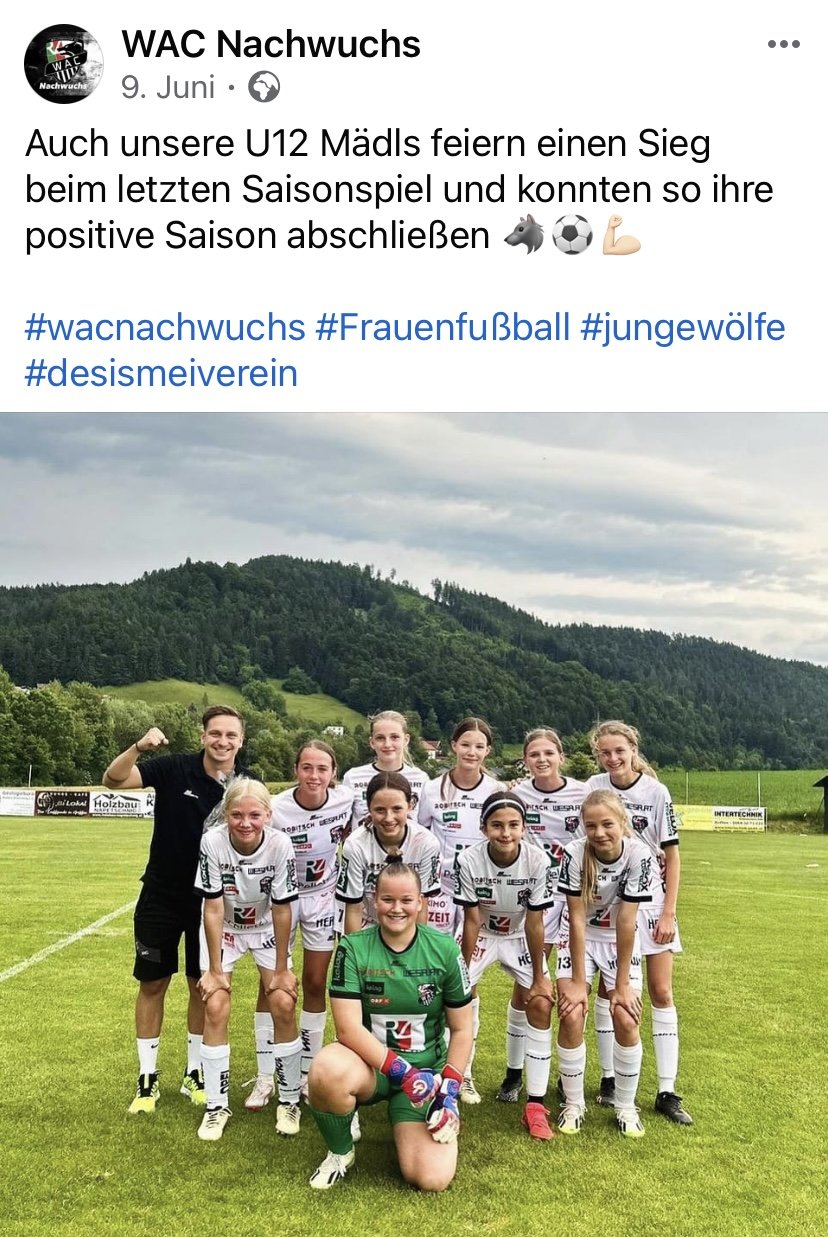Image resolution: width=828 pixels, height=1237 pixels.
Task: Tap the #jungewölfe hashtag
Action: pyautogui.click(x=683, y=327)
